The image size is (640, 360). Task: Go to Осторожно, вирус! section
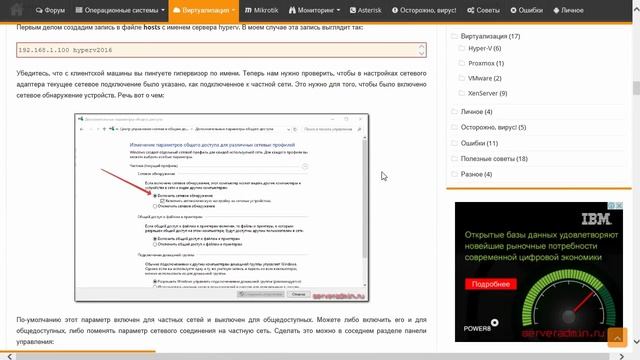pyautogui.click(x=424, y=10)
